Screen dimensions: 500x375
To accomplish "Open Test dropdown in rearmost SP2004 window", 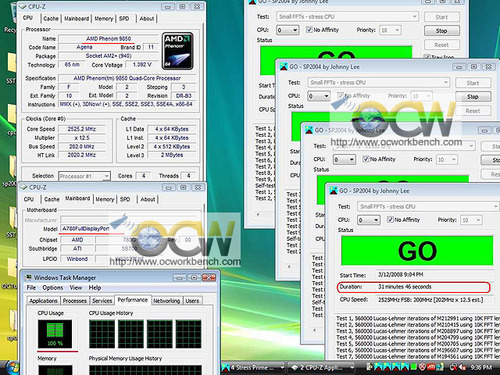I will point(347,17).
